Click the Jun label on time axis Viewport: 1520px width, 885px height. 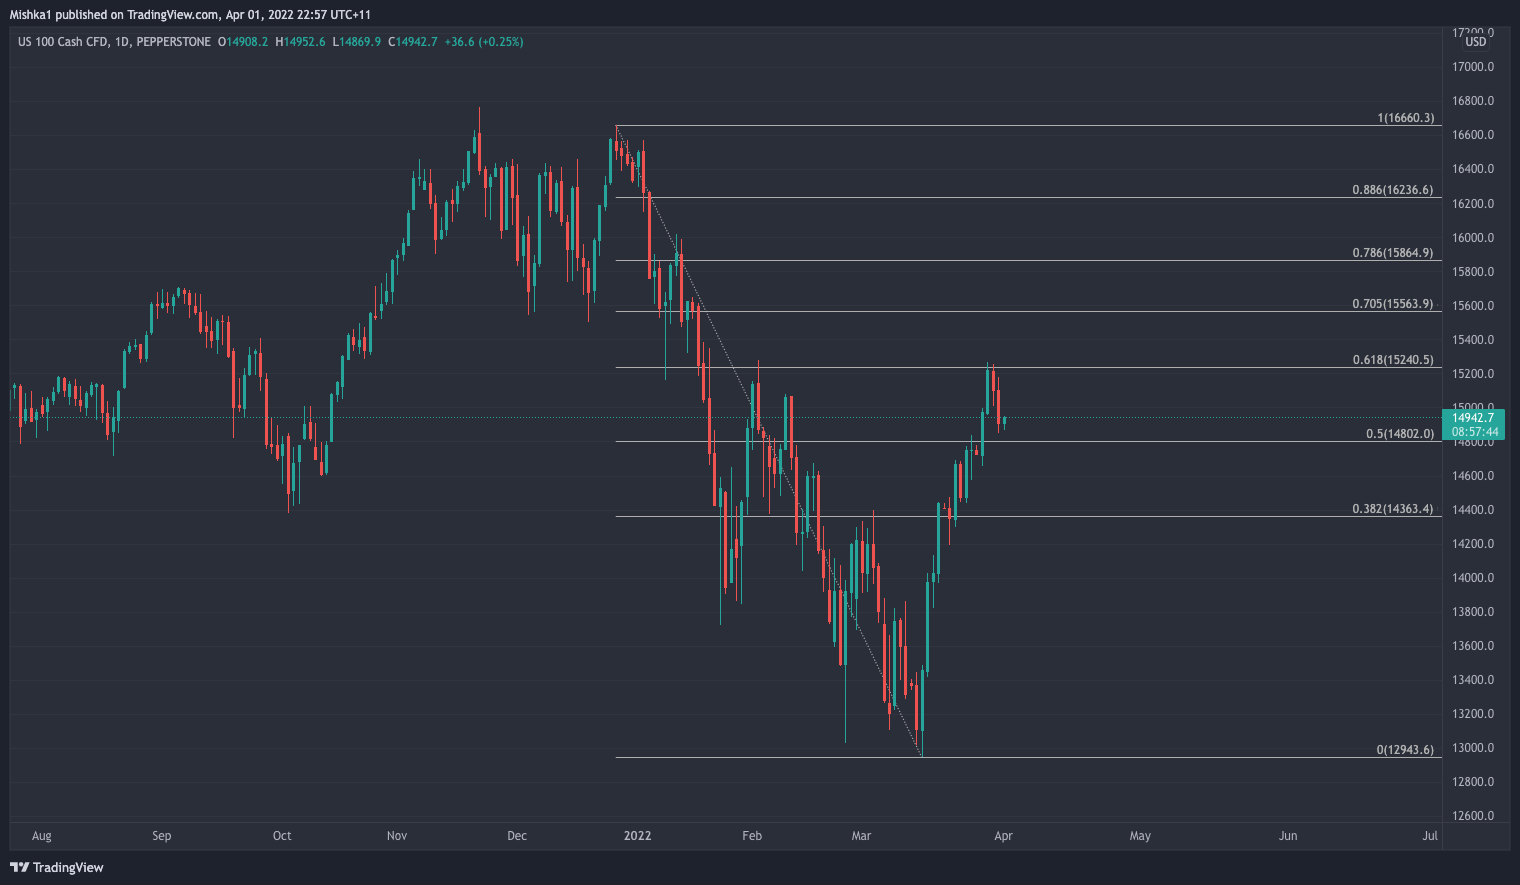pos(1288,836)
